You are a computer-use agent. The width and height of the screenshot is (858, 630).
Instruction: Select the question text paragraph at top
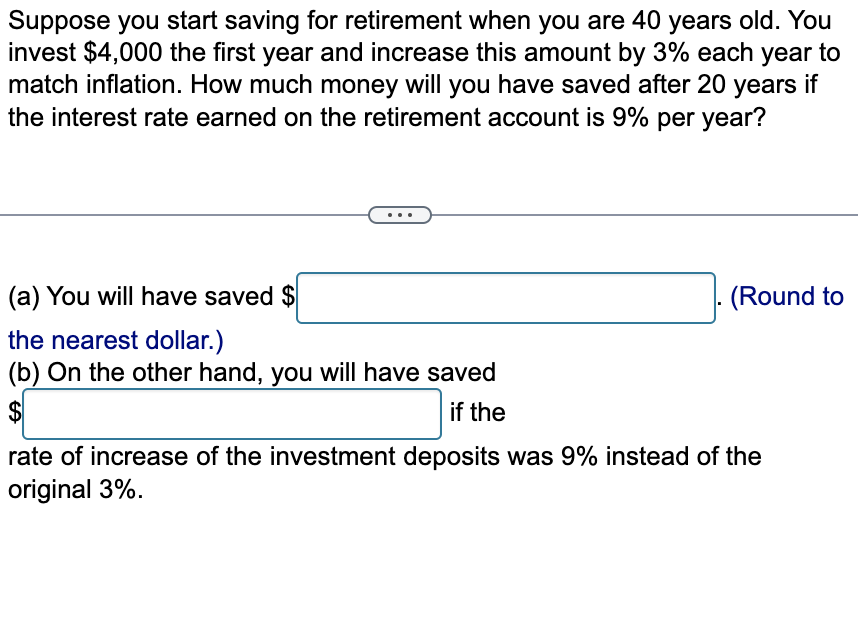420,68
